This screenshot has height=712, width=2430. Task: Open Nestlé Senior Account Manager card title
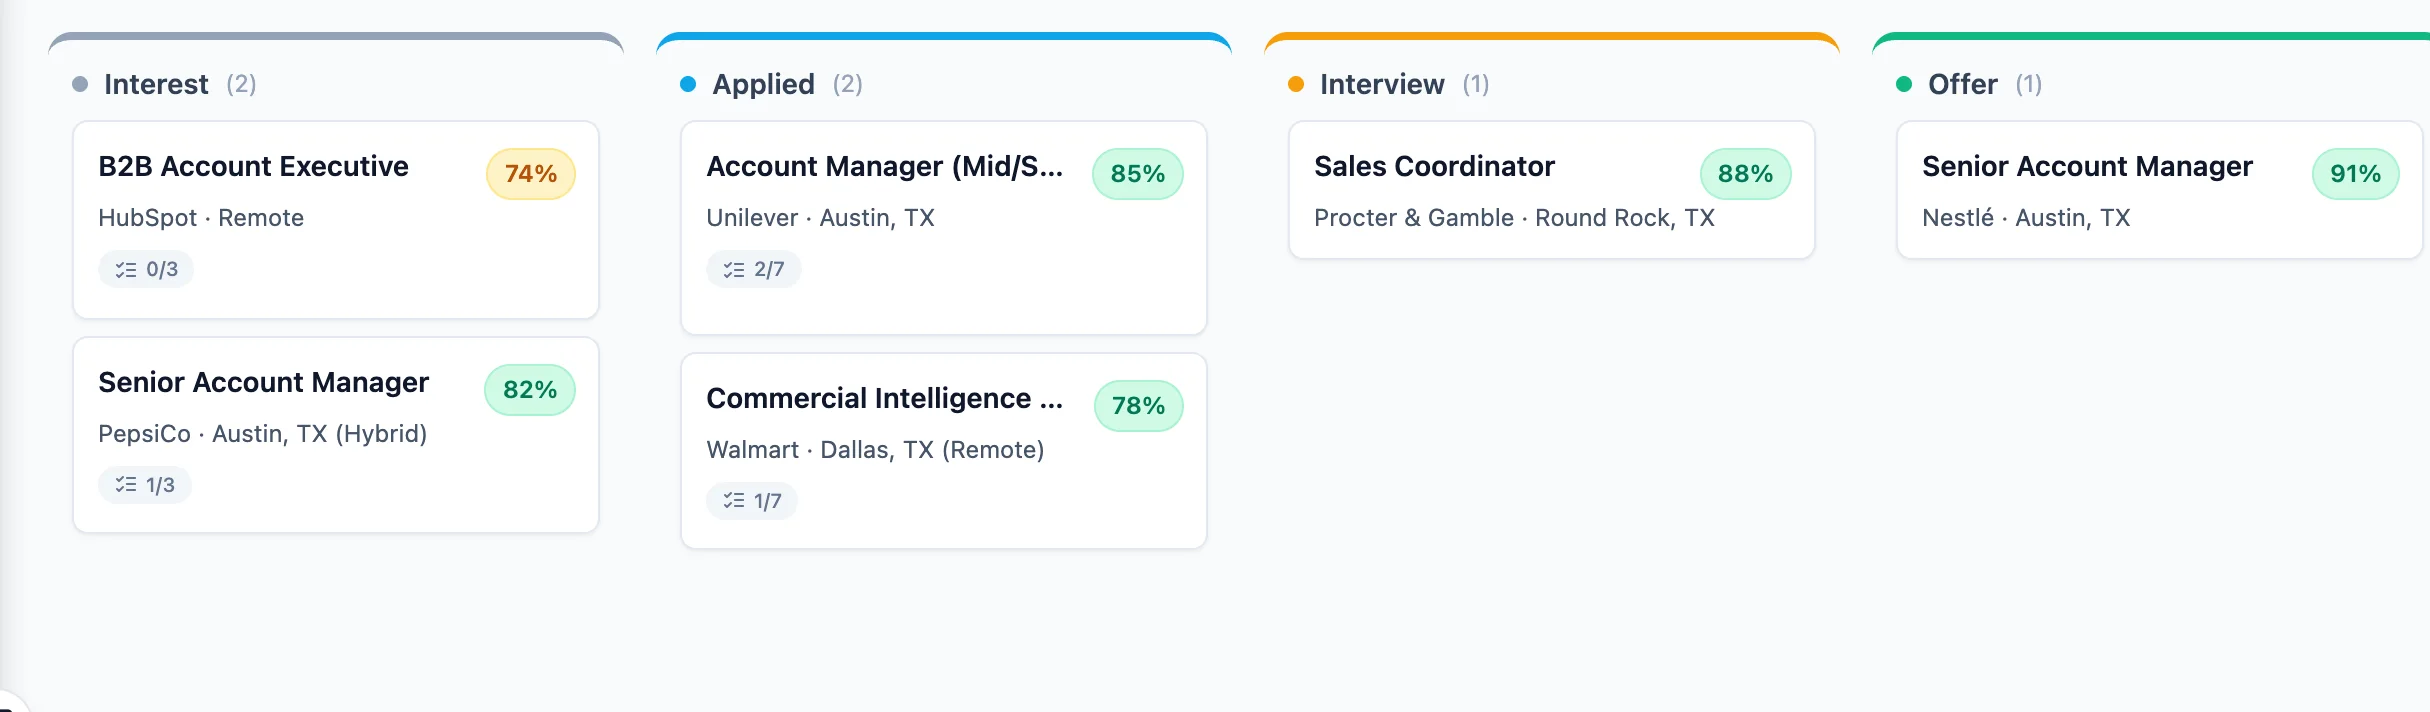pyautogui.click(x=2088, y=166)
